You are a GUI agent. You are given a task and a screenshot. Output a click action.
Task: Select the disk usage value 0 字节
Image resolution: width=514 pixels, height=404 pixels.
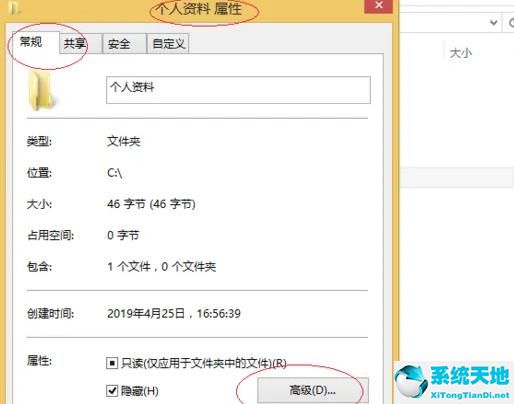tap(123, 235)
